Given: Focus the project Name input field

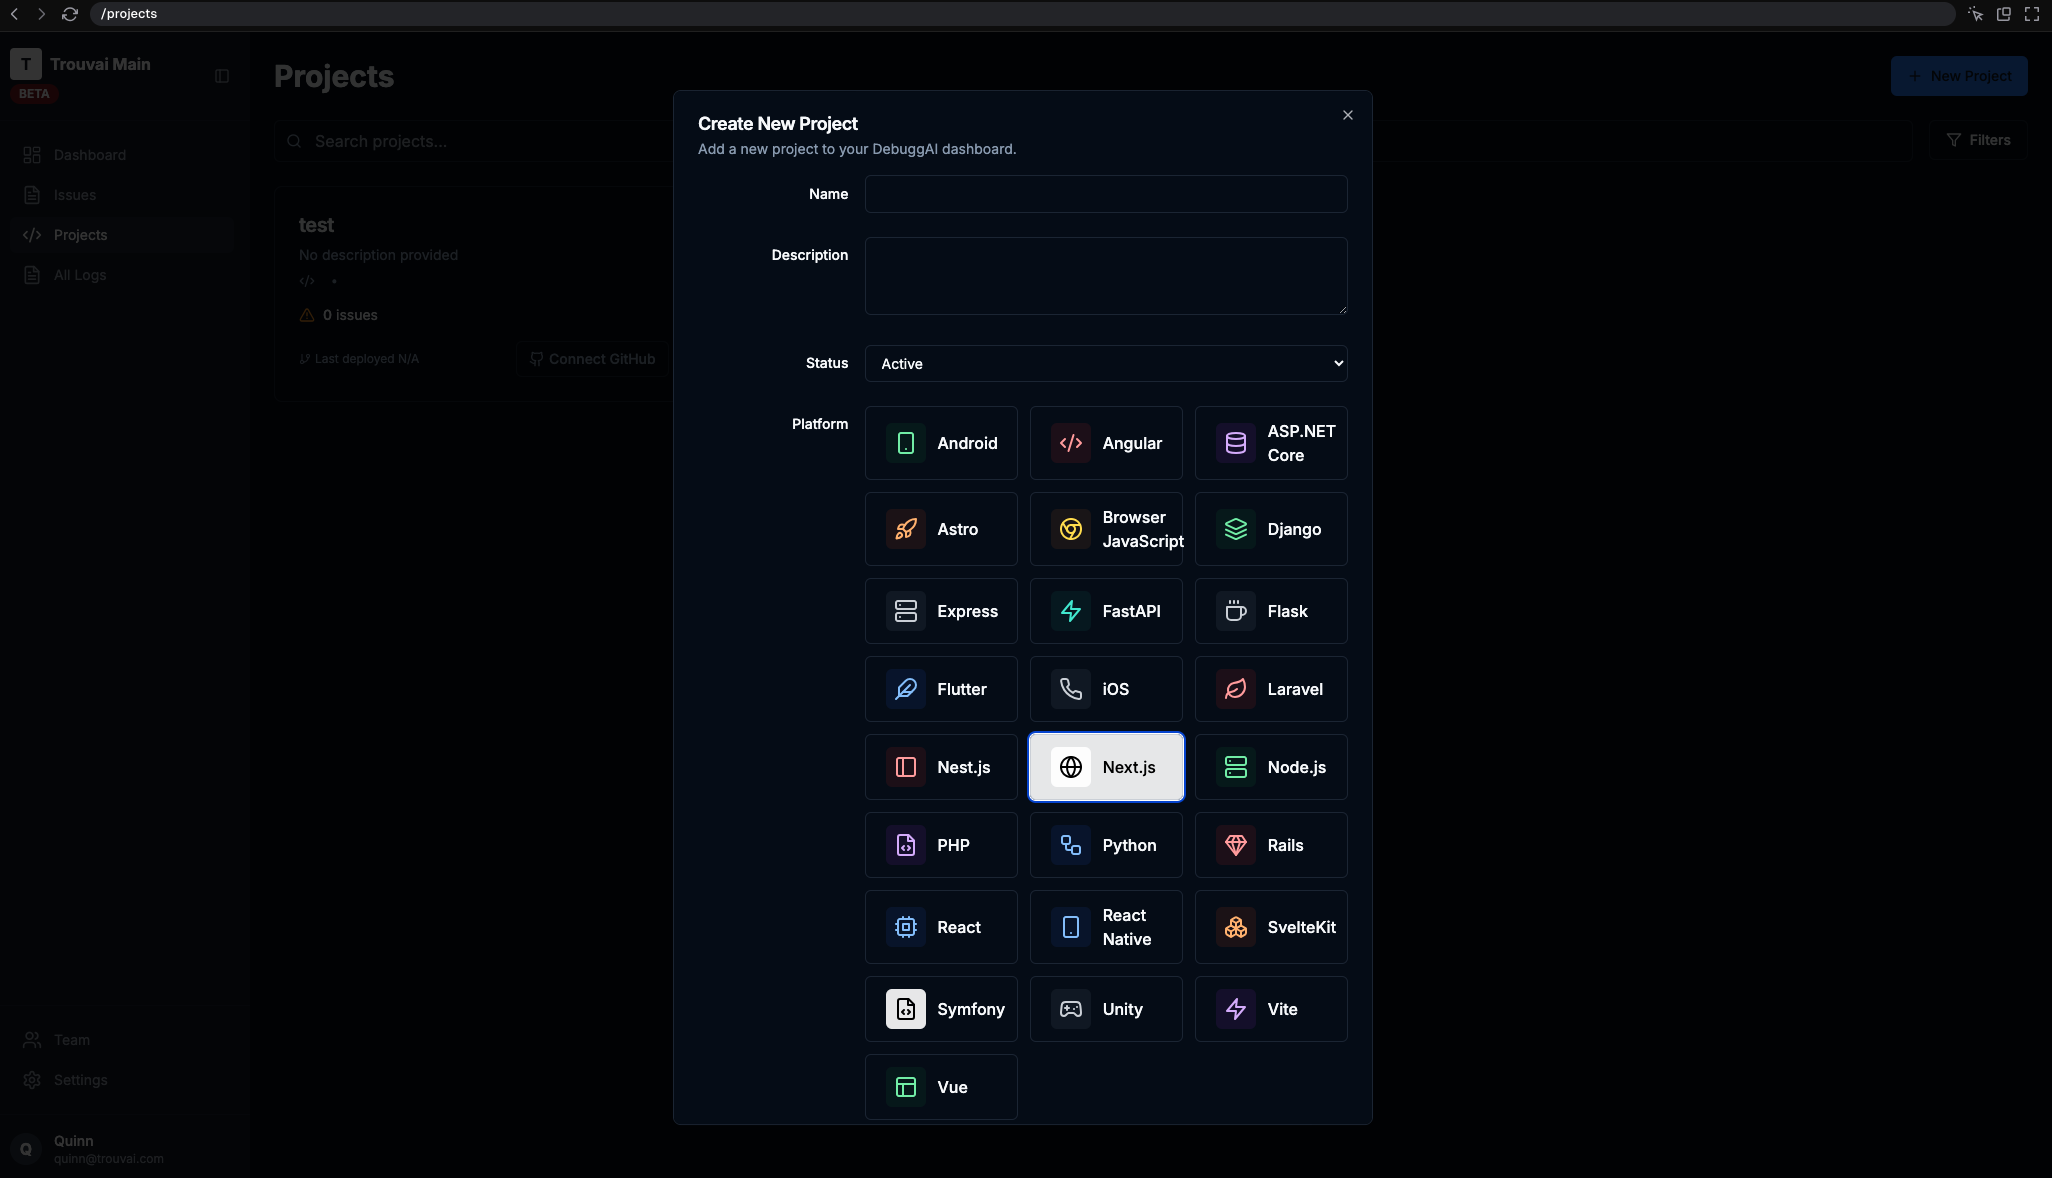Looking at the screenshot, I should (1106, 194).
